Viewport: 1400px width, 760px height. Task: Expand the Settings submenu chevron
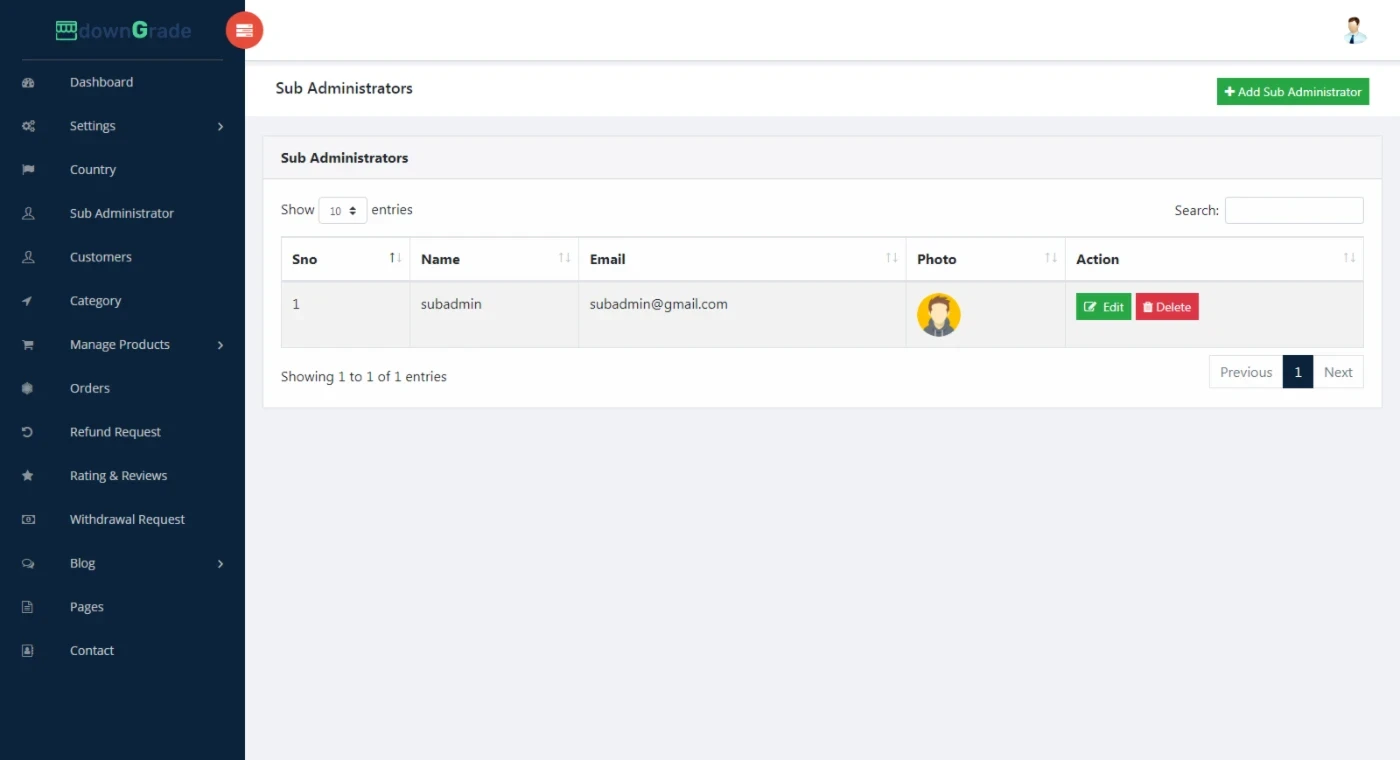[x=220, y=127]
